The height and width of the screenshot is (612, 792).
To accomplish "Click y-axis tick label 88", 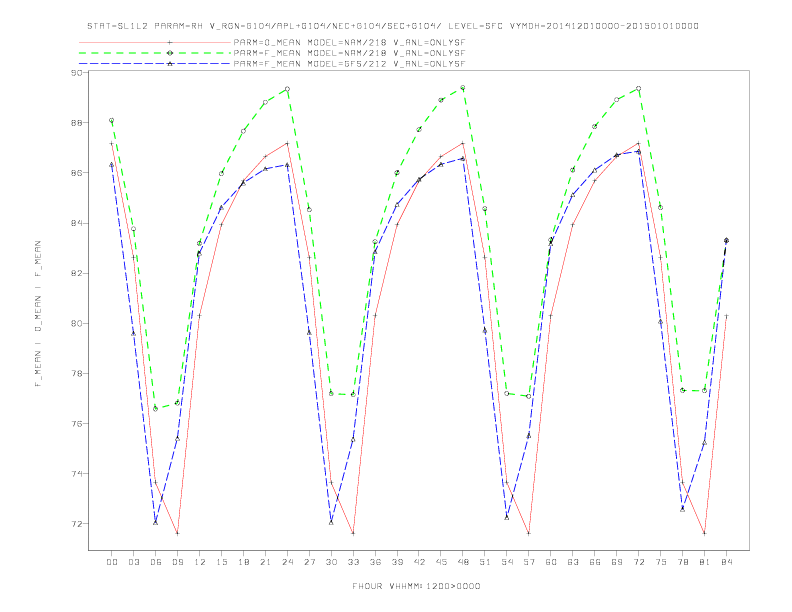I will pyautogui.click(x=77, y=123).
